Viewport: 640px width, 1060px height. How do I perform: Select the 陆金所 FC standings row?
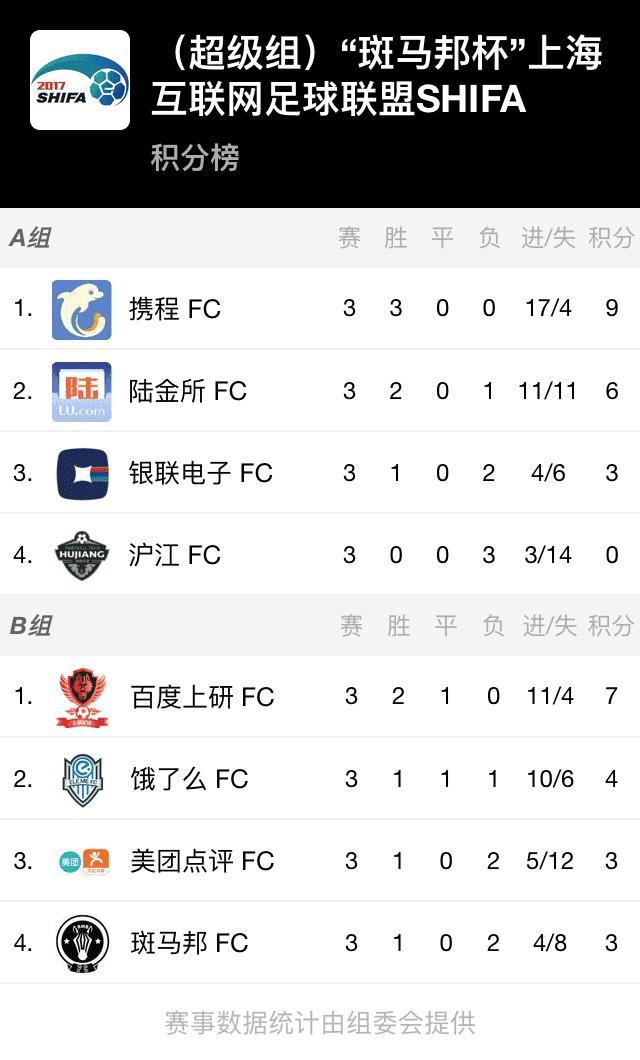point(320,390)
